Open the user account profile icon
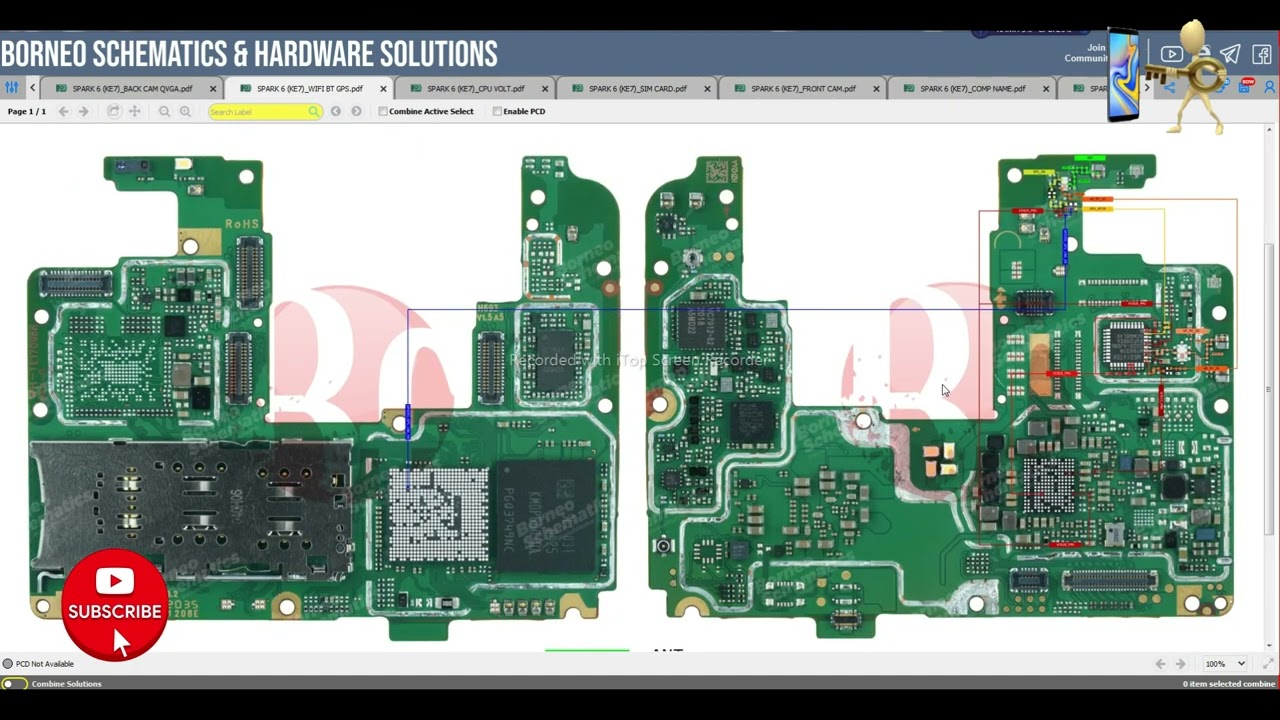 point(1271,88)
